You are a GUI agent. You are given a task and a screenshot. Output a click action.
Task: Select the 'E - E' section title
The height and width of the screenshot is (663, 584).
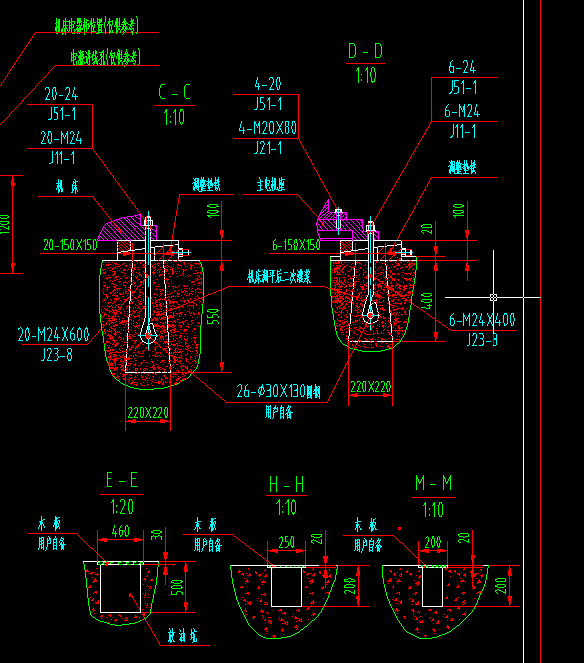122,480
